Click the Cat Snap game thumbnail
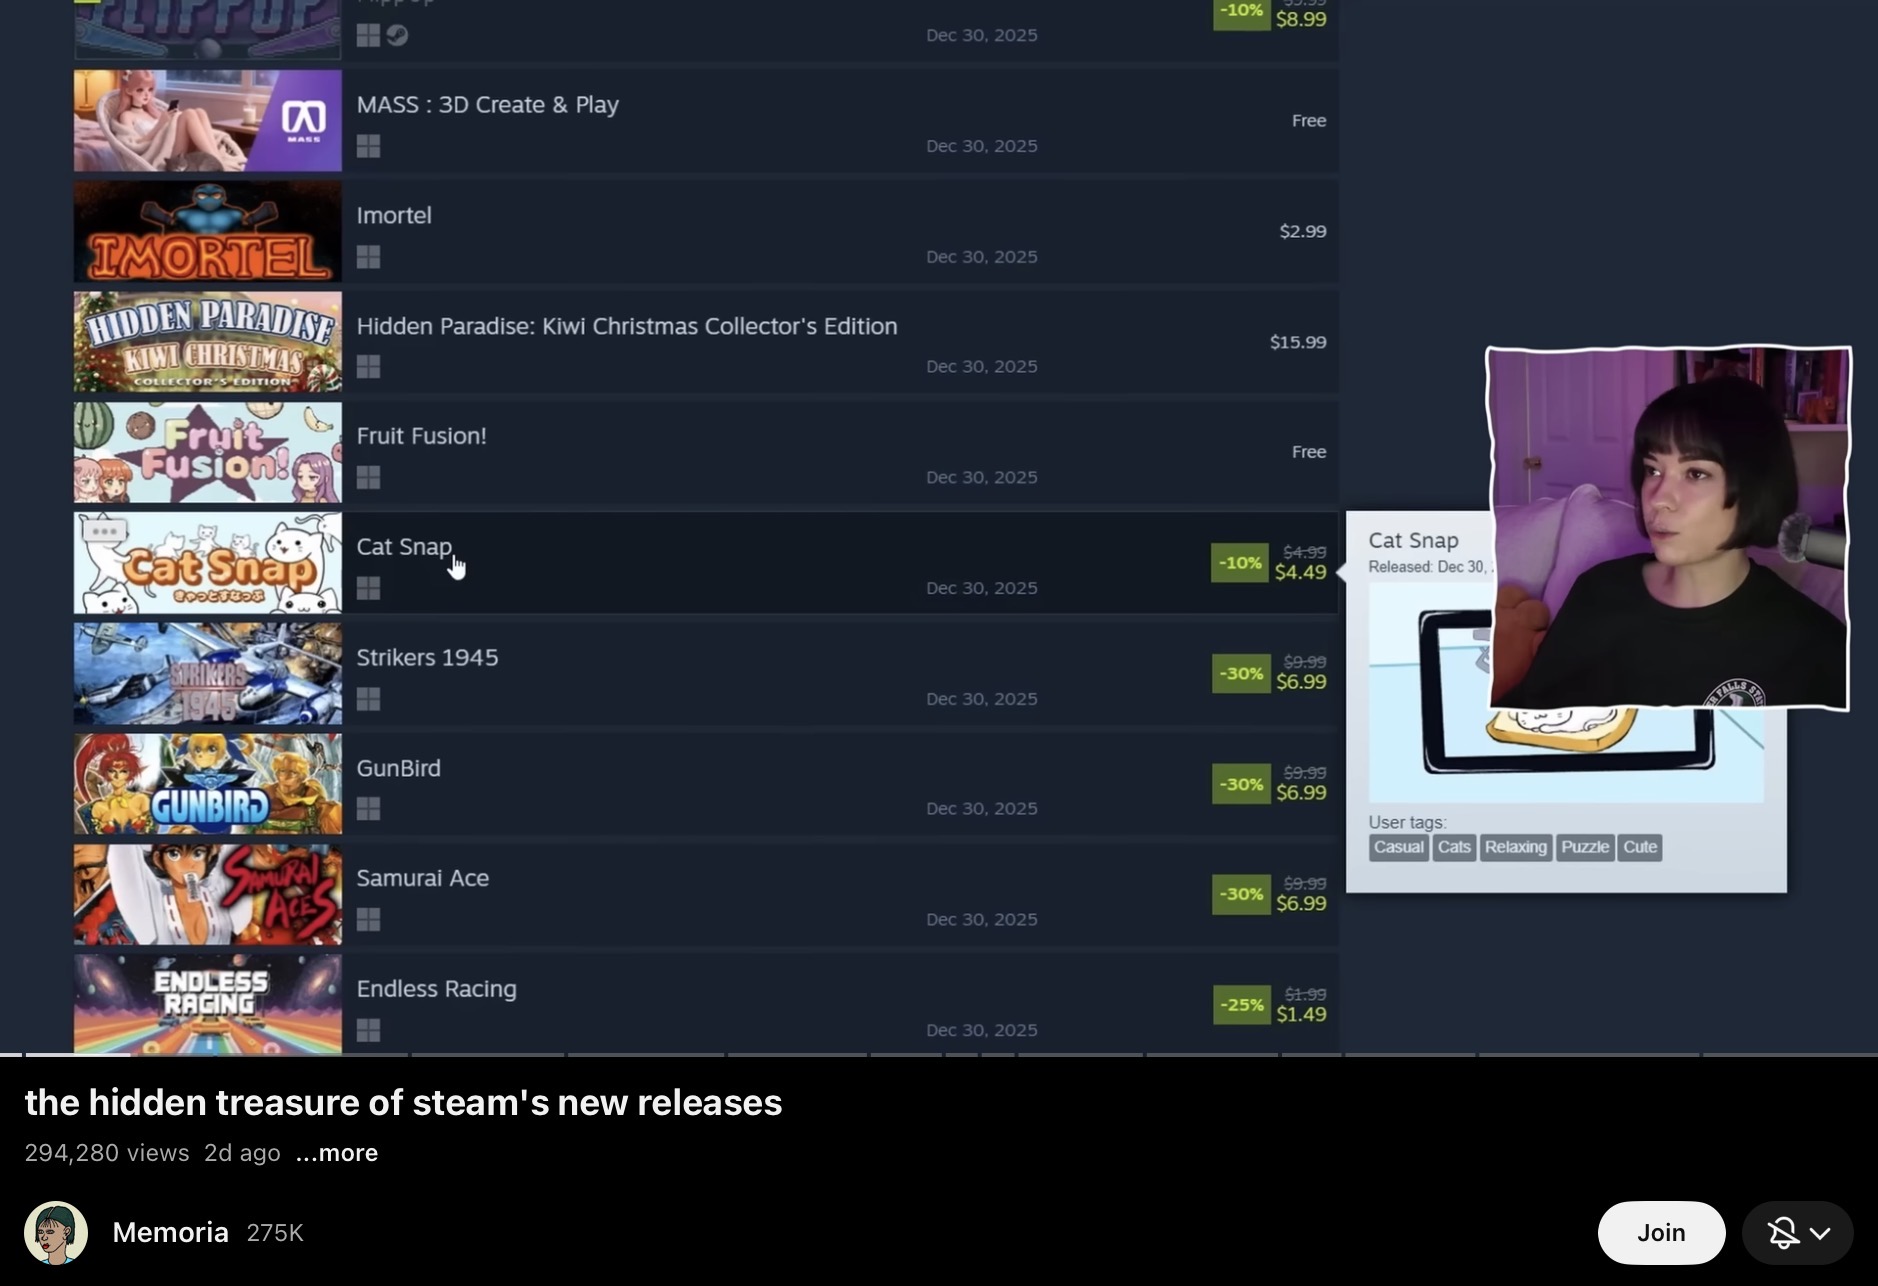 pos(208,563)
